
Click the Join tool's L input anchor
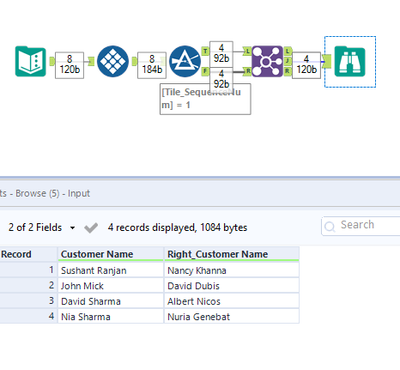(x=247, y=51)
